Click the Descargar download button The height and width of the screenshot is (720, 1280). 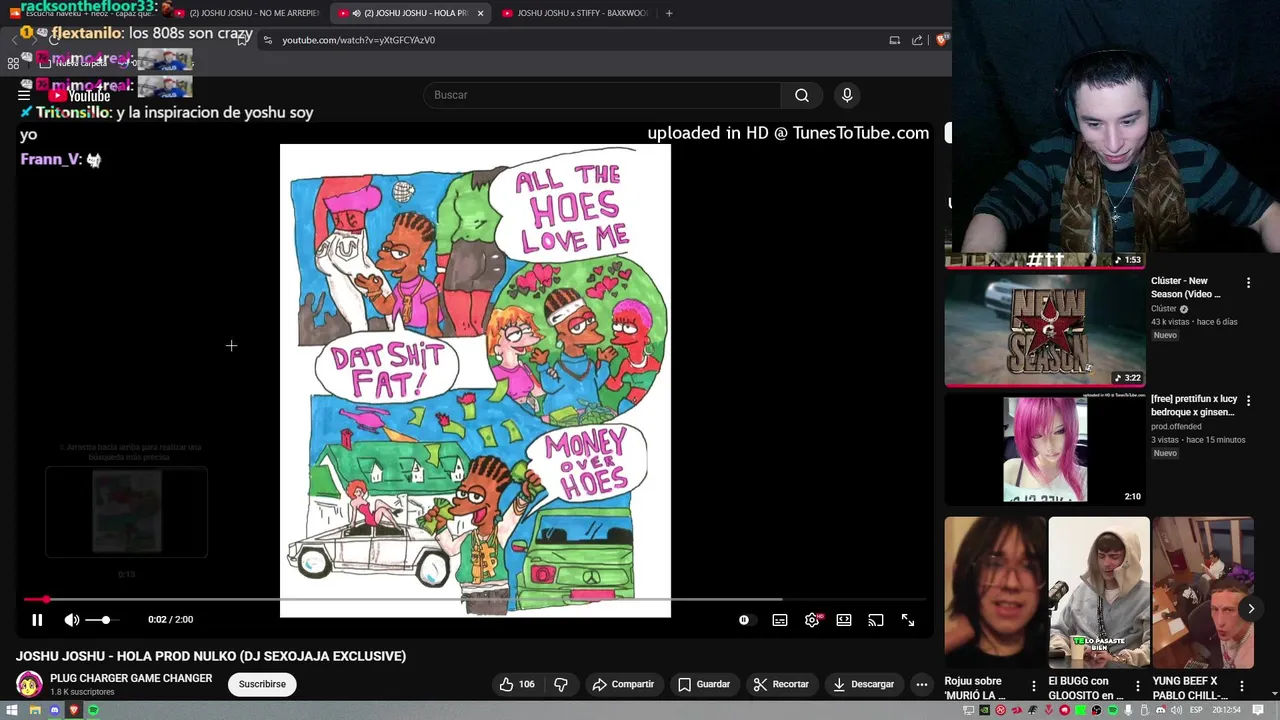tap(863, 684)
